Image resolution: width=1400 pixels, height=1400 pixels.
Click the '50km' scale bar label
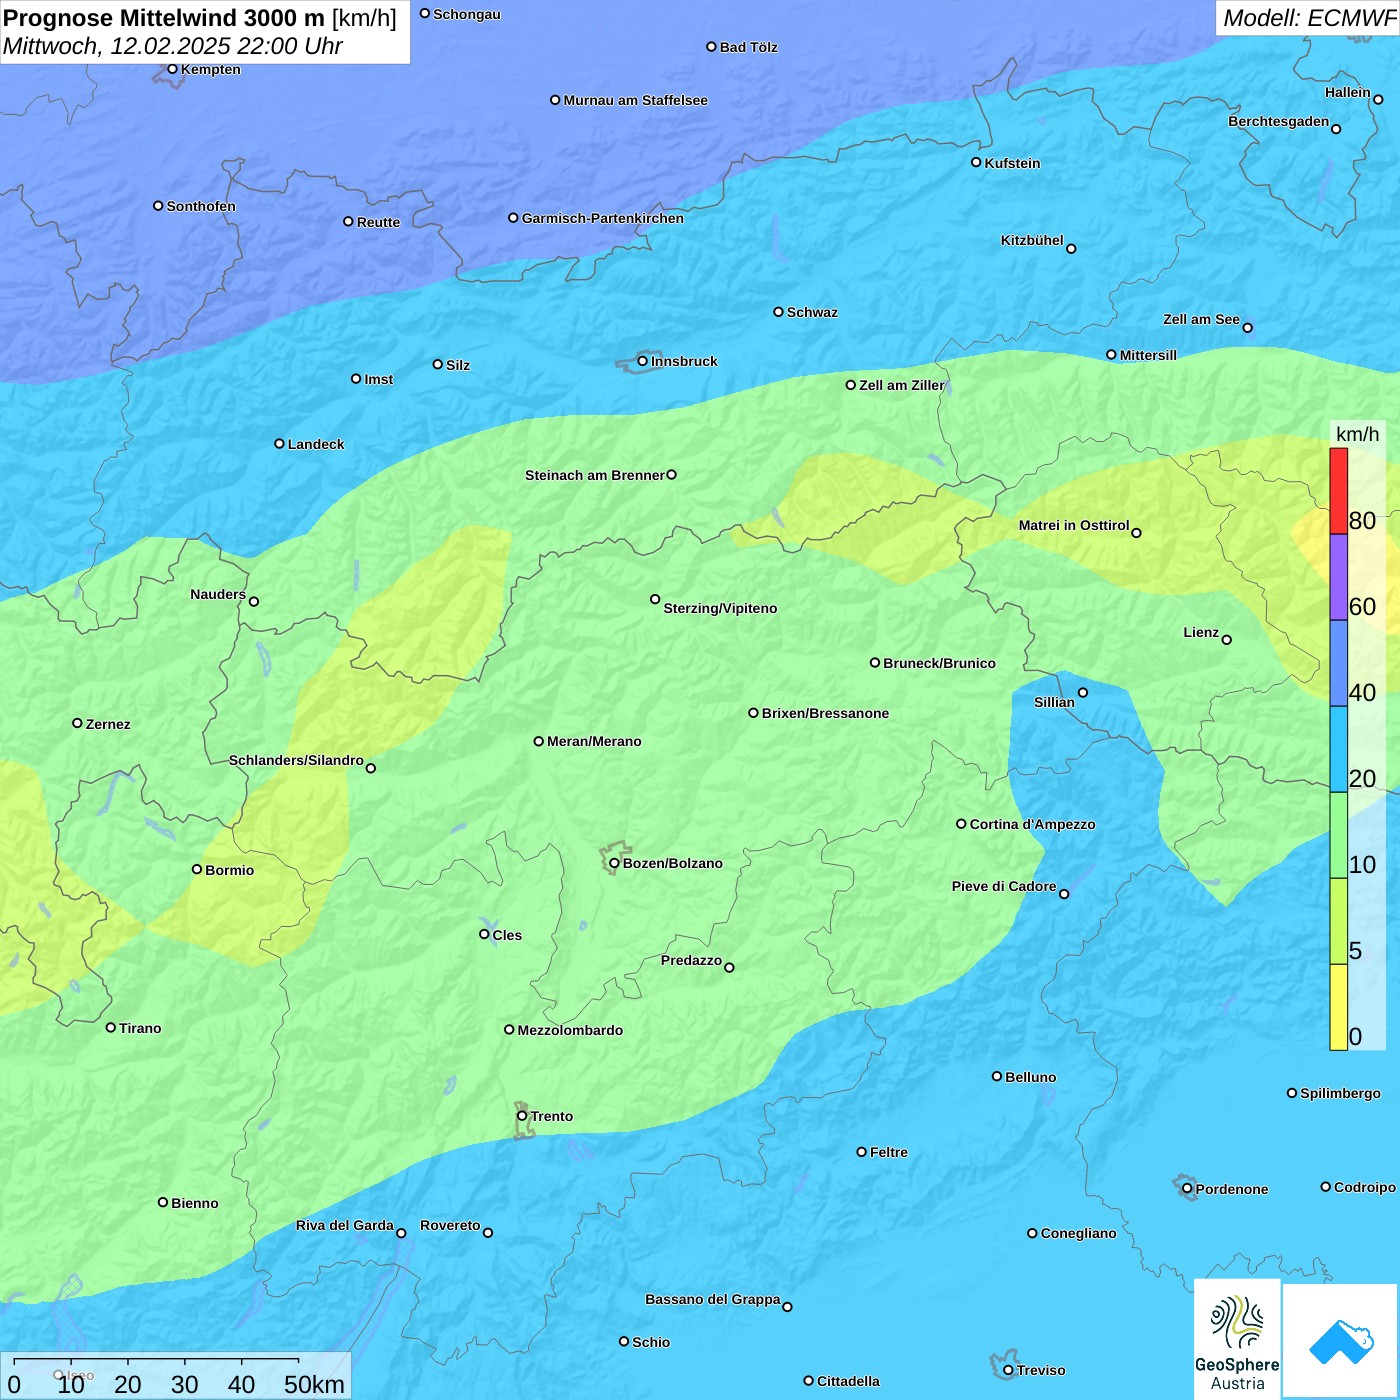click(x=314, y=1384)
